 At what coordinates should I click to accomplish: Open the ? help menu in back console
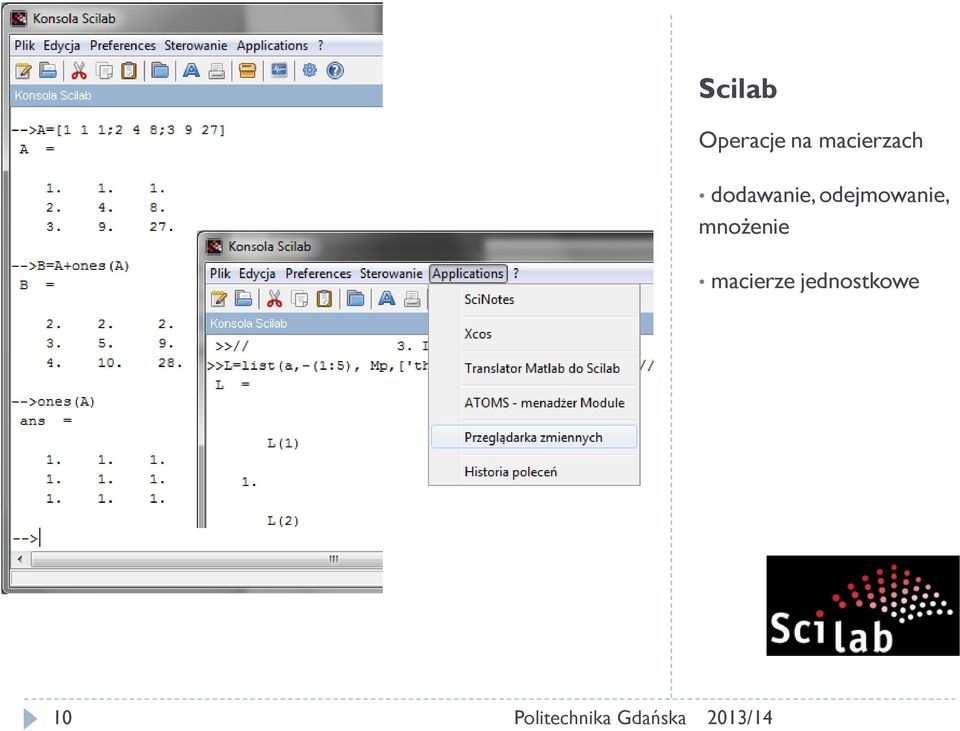click(320, 45)
